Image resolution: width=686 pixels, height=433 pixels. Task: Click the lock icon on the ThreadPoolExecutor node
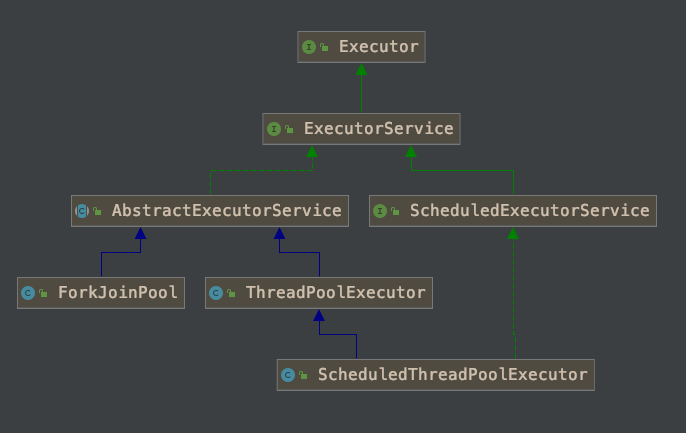[x=231, y=293]
